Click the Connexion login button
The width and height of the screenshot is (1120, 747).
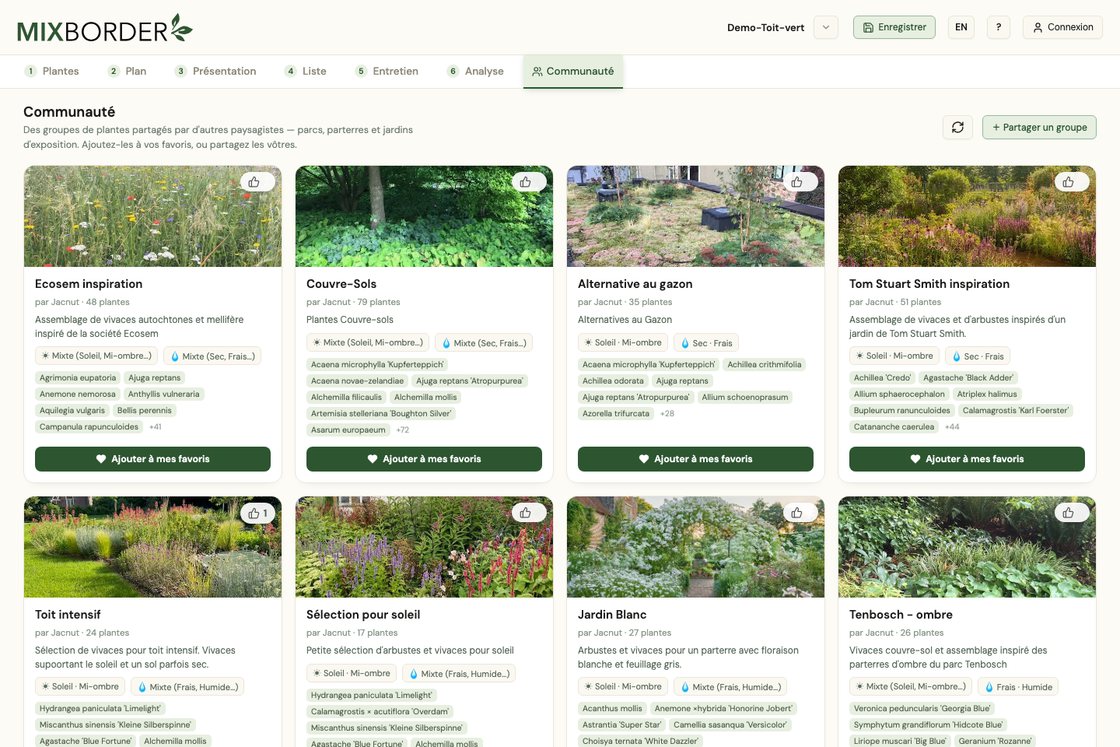(x=1063, y=27)
